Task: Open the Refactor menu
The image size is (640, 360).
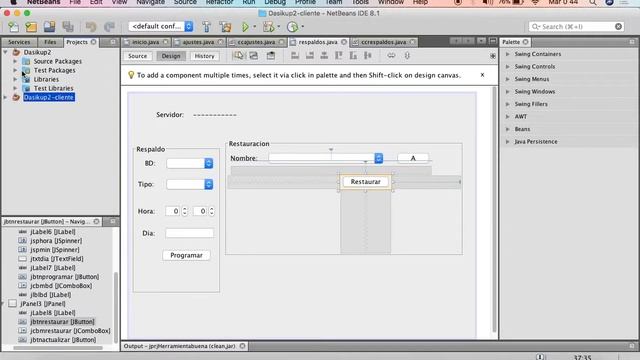Action: (219, 2)
